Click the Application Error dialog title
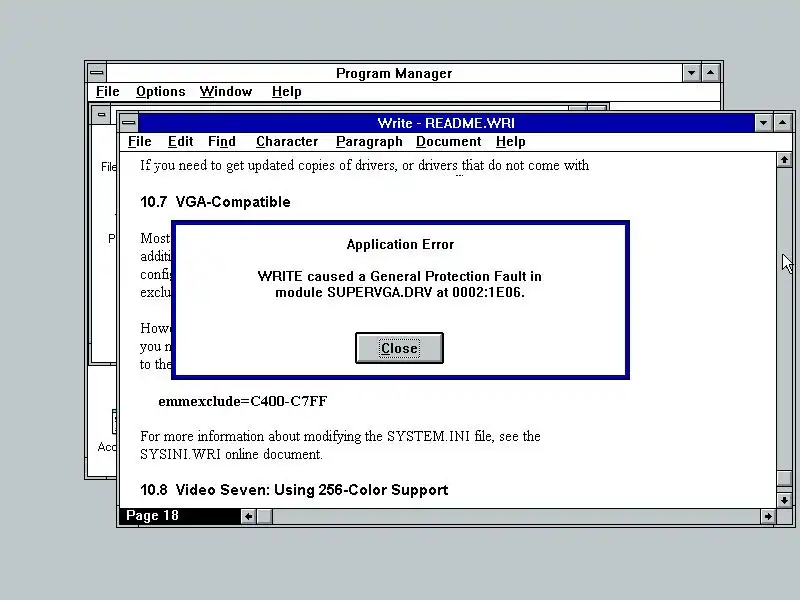Image resolution: width=800 pixels, height=600 pixels. pos(401,244)
